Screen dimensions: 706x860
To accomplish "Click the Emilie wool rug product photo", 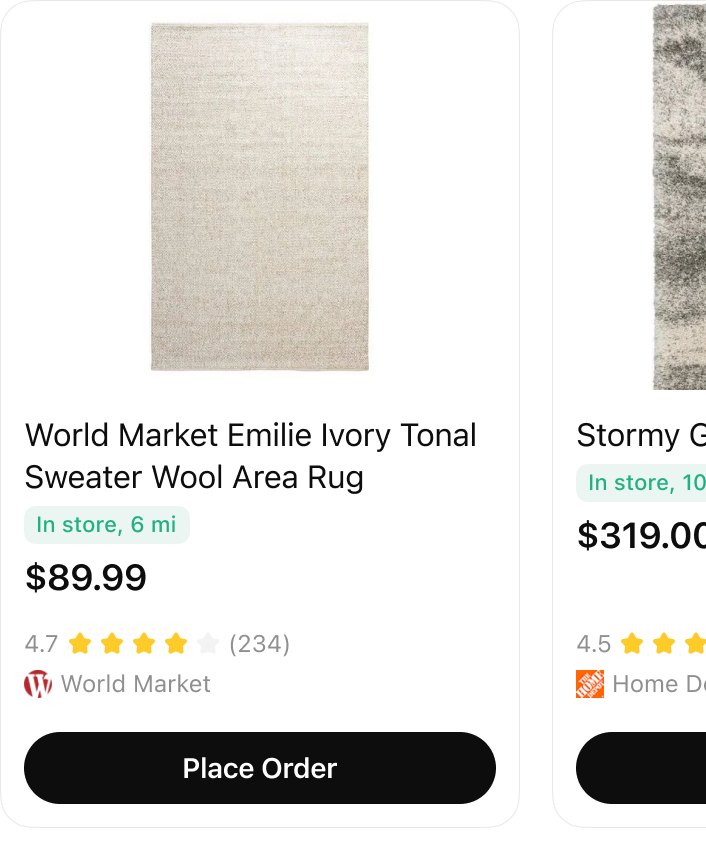I will click(259, 196).
